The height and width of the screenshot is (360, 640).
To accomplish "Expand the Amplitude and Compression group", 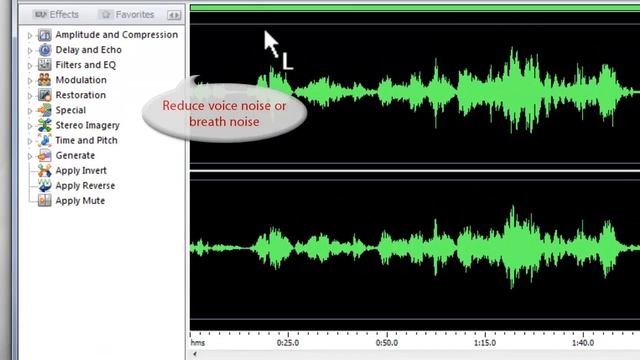I will (x=30, y=36).
